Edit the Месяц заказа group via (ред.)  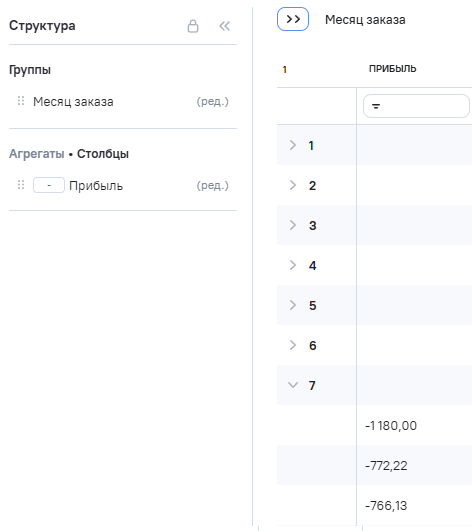tap(213, 101)
